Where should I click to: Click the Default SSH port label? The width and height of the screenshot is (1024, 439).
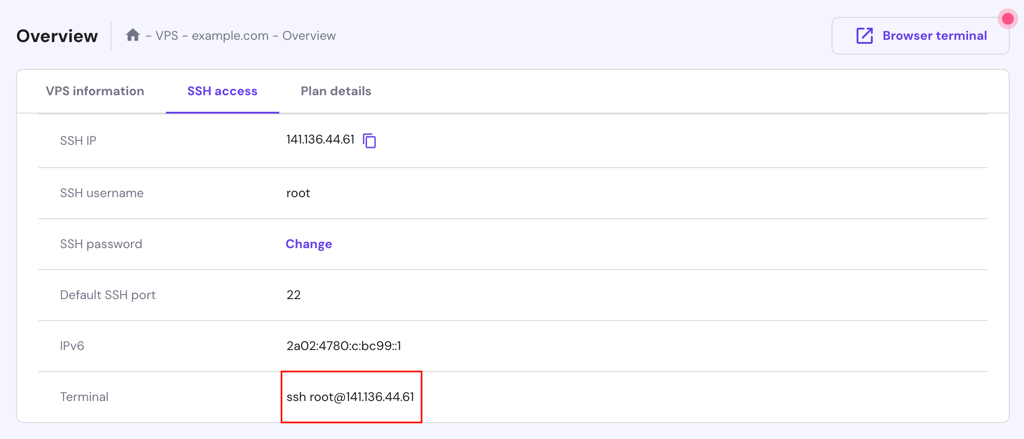[x=108, y=295]
